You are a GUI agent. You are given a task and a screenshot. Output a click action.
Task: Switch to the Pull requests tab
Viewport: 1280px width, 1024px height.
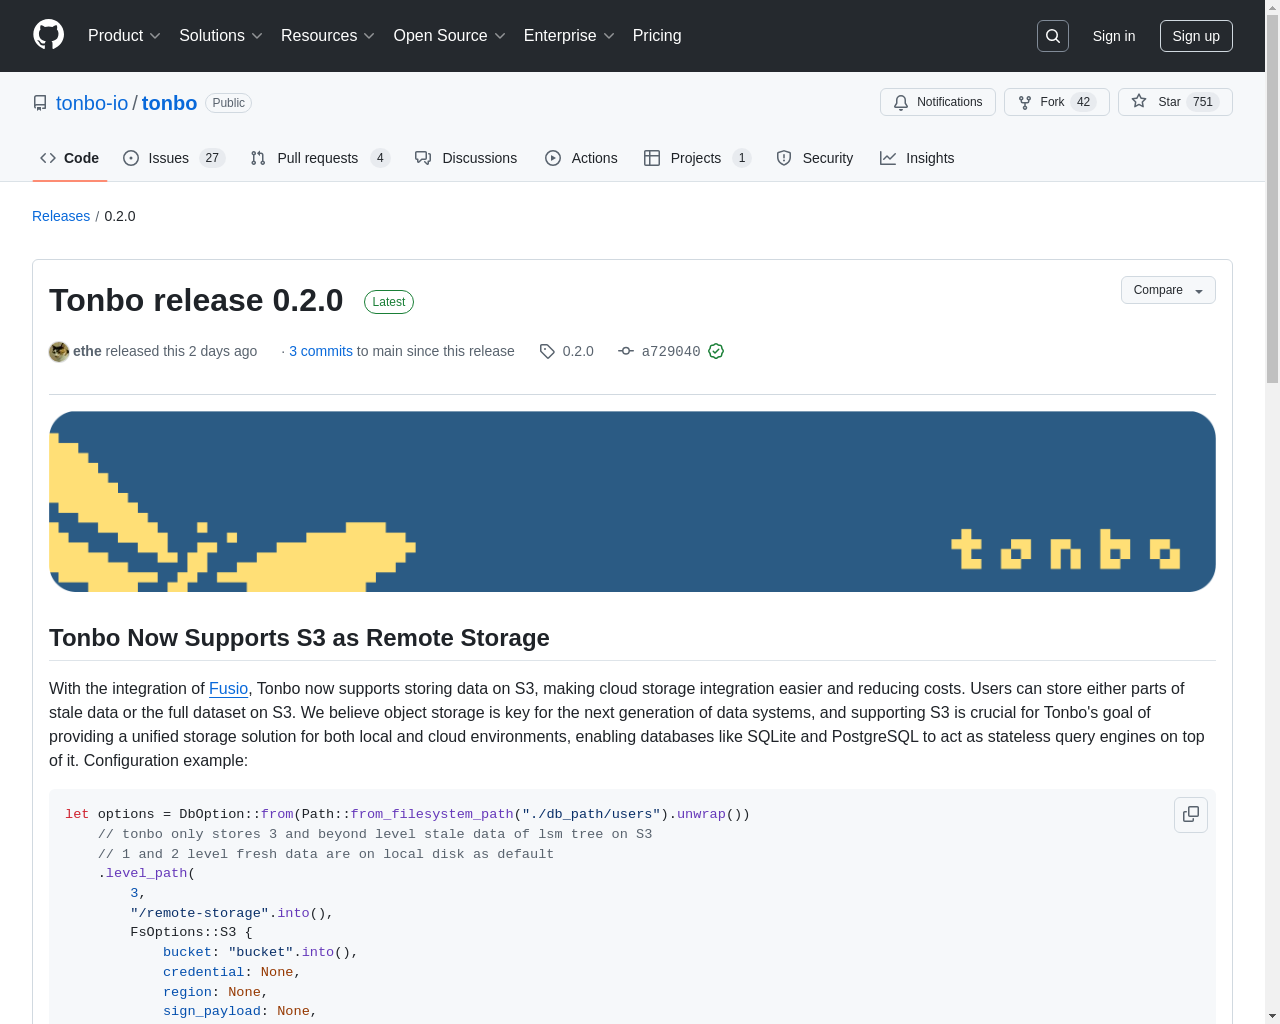(x=320, y=158)
